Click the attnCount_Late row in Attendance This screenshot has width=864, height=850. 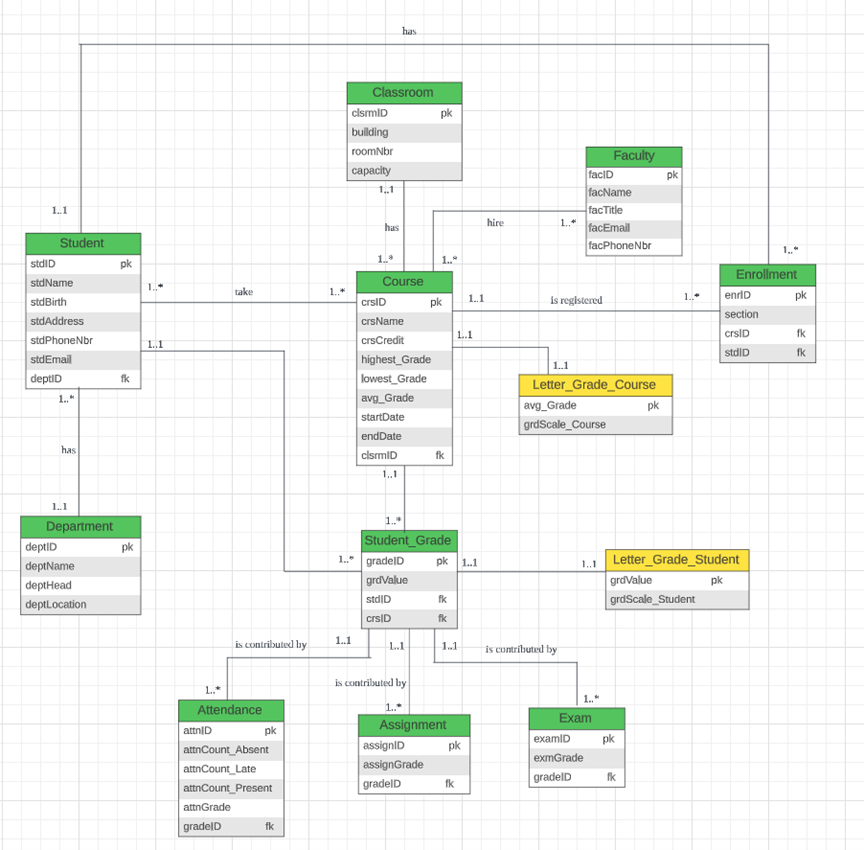tap(220, 769)
